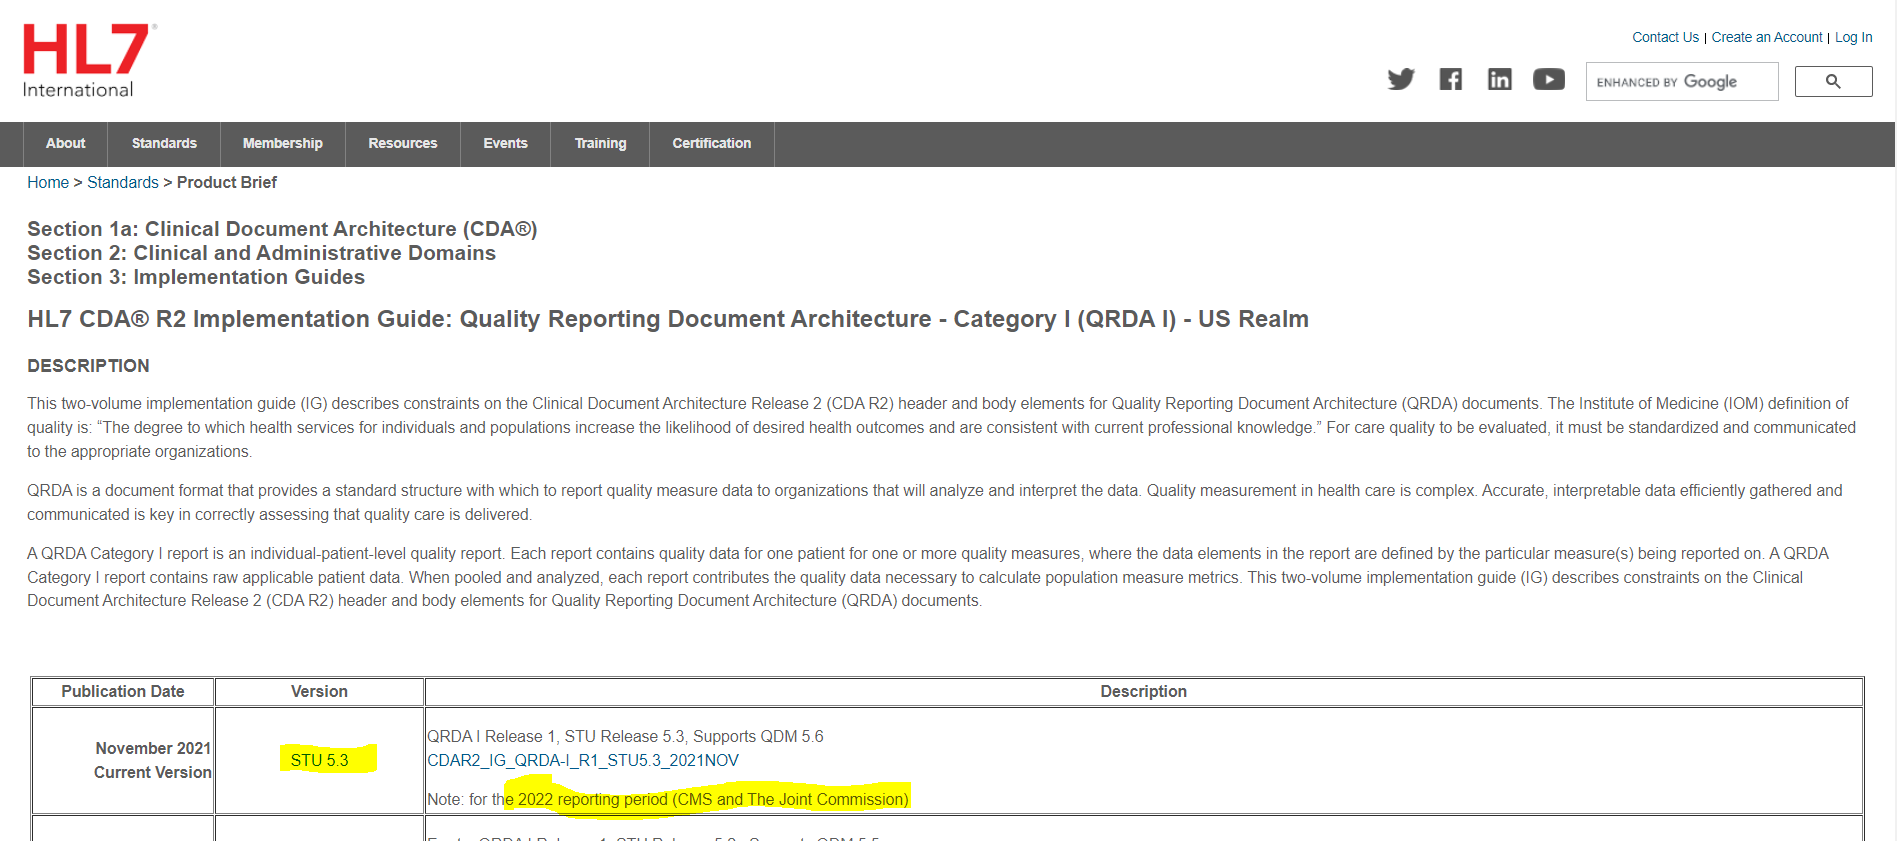This screenshot has height=841, width=1897.
Task: Click the Version column header
Action: pyautogui.click(x=319, y=691)
